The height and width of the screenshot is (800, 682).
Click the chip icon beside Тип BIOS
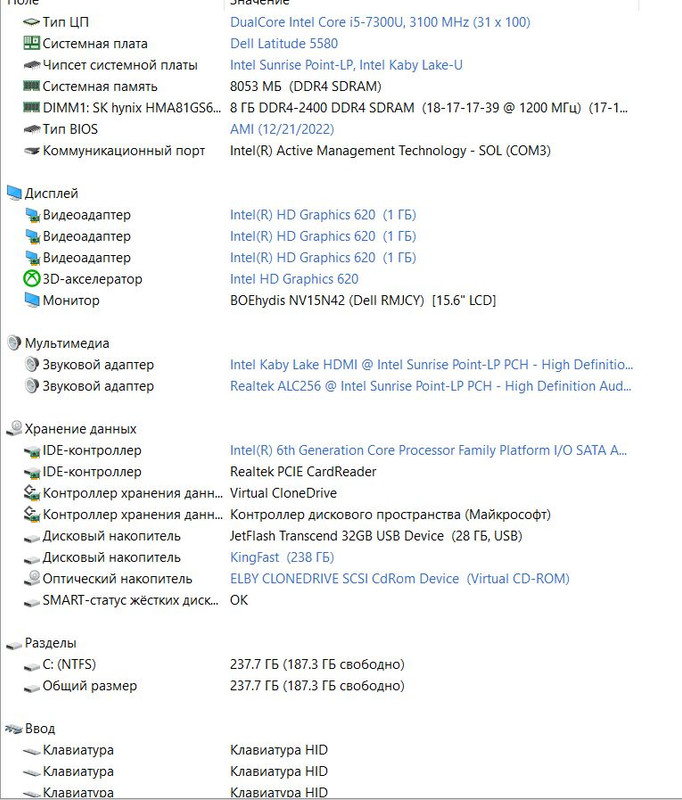pos(31,129)
